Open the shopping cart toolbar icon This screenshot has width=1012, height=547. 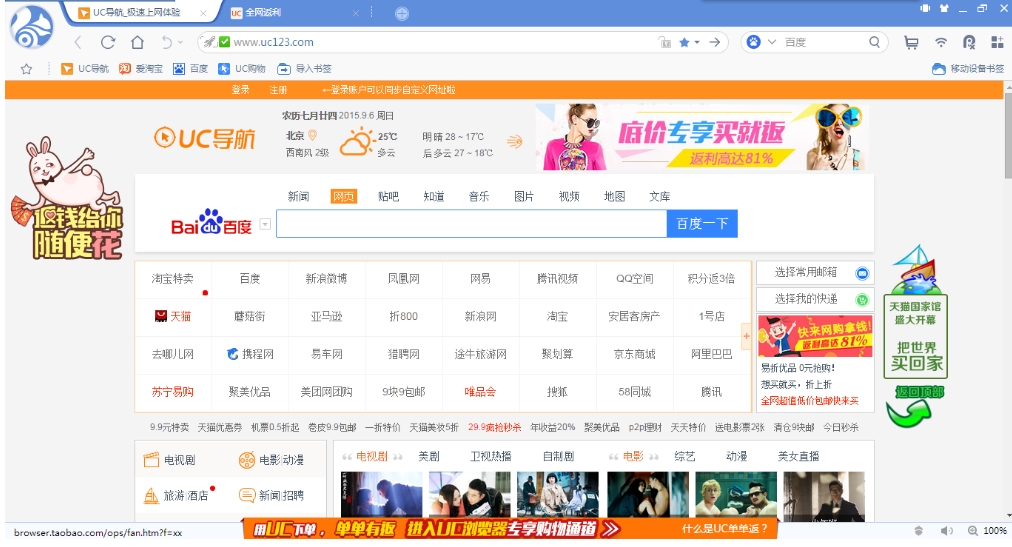coord(911,43)
